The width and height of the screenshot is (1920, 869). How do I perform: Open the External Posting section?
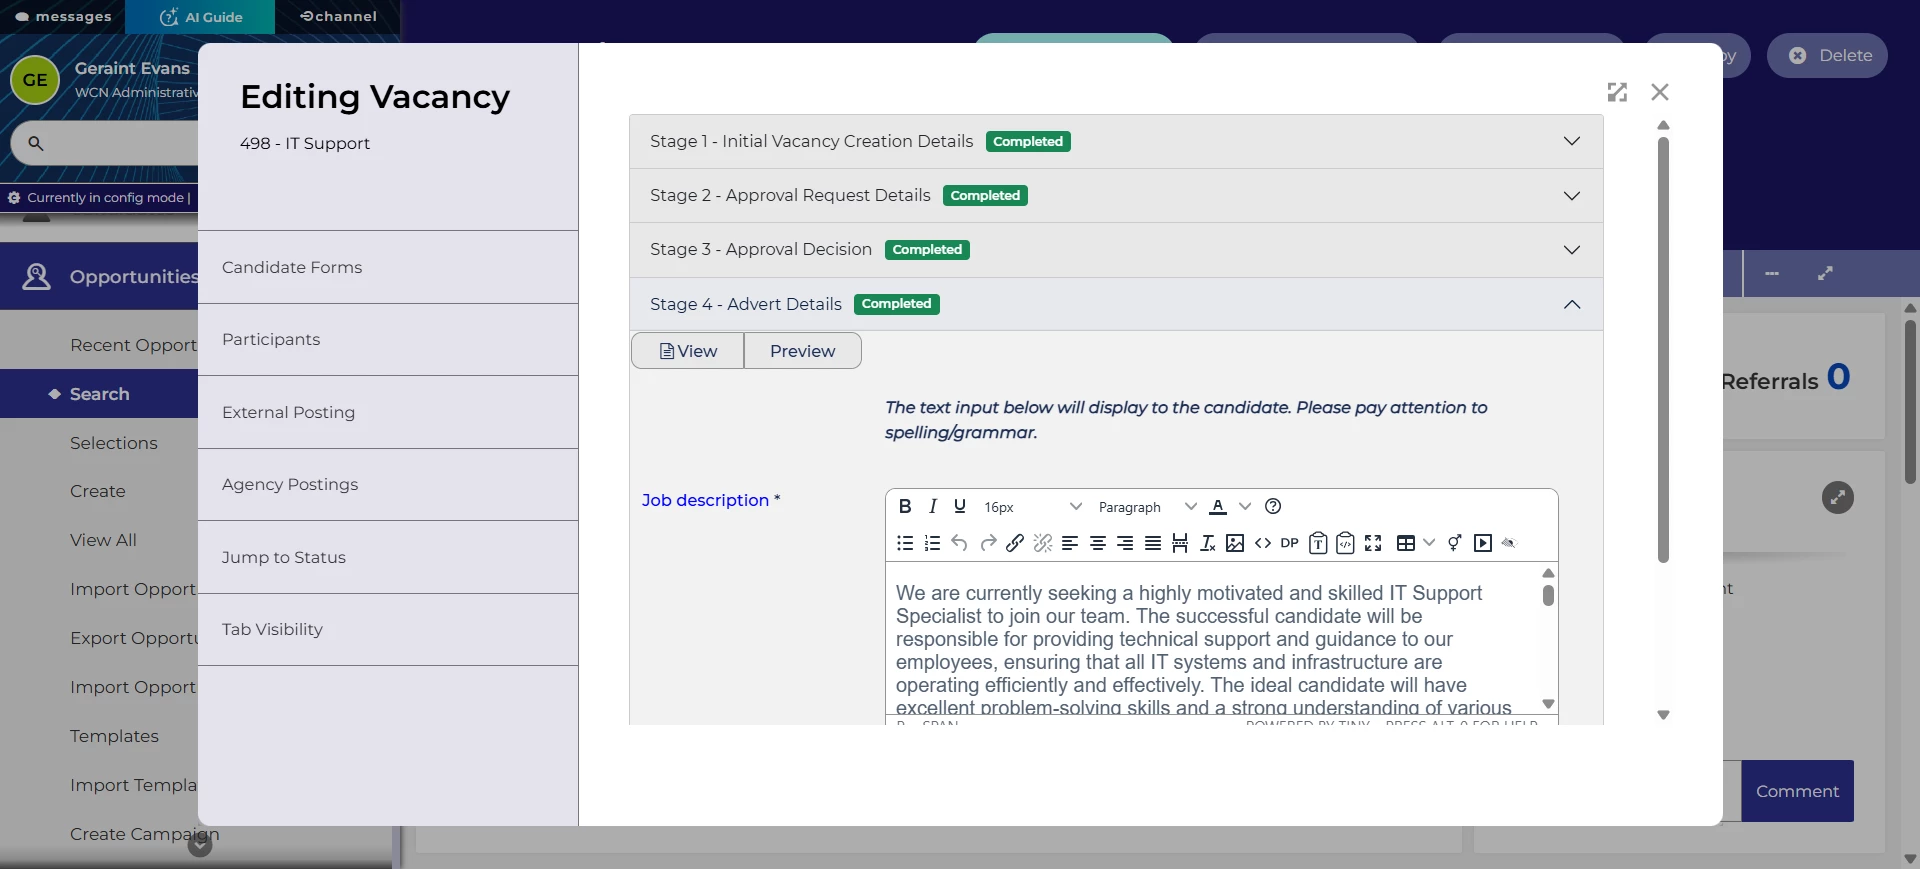point(388,412)
